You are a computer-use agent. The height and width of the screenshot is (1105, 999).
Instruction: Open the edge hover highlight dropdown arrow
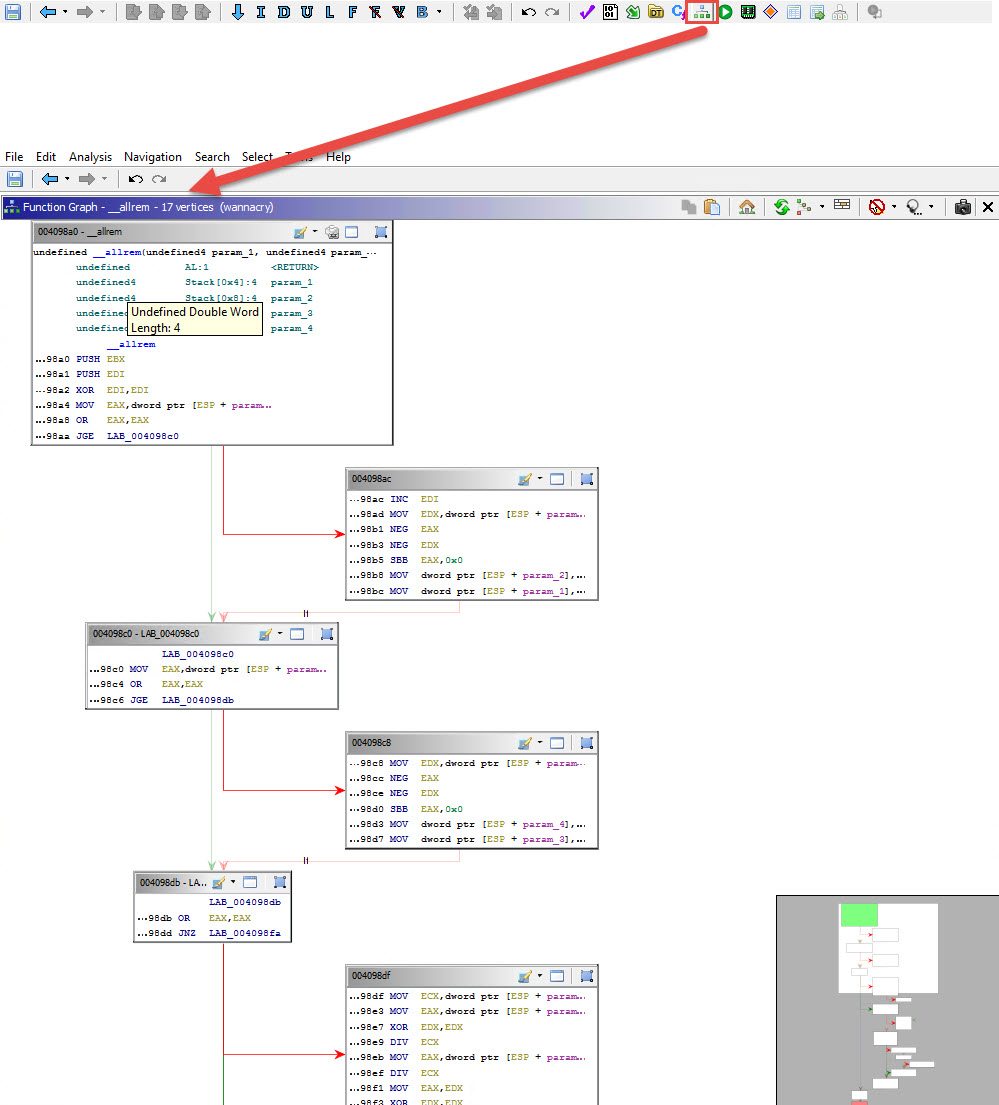click(x=894, y=206)
